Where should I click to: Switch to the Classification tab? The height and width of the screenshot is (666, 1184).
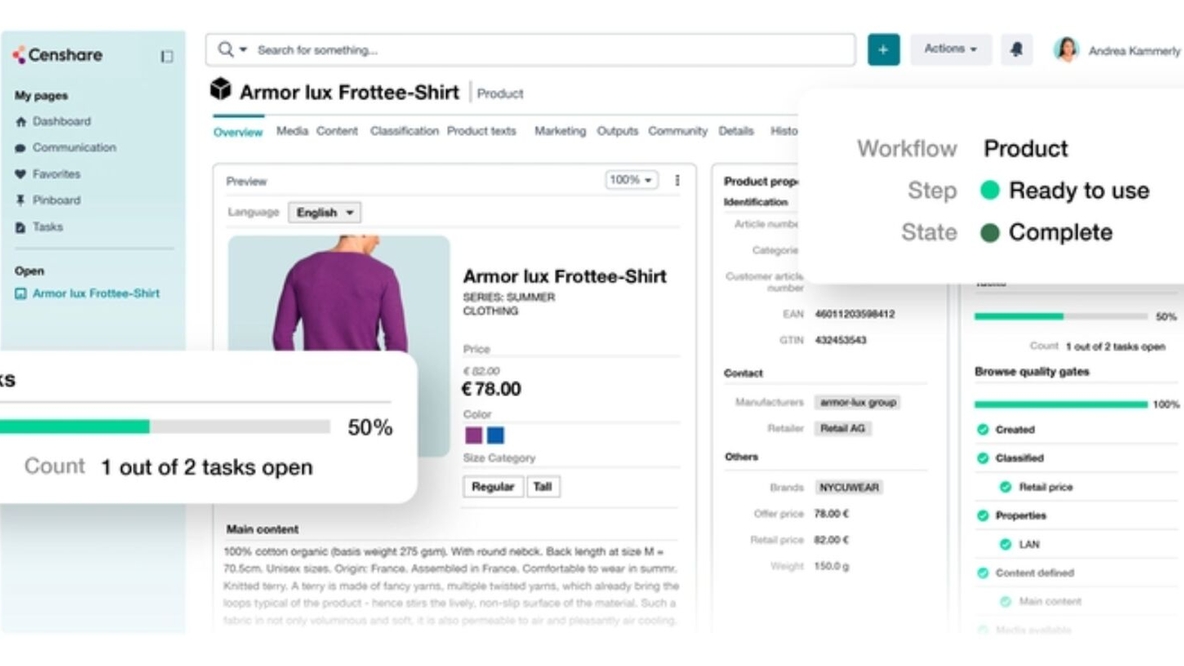click(404, 131)
